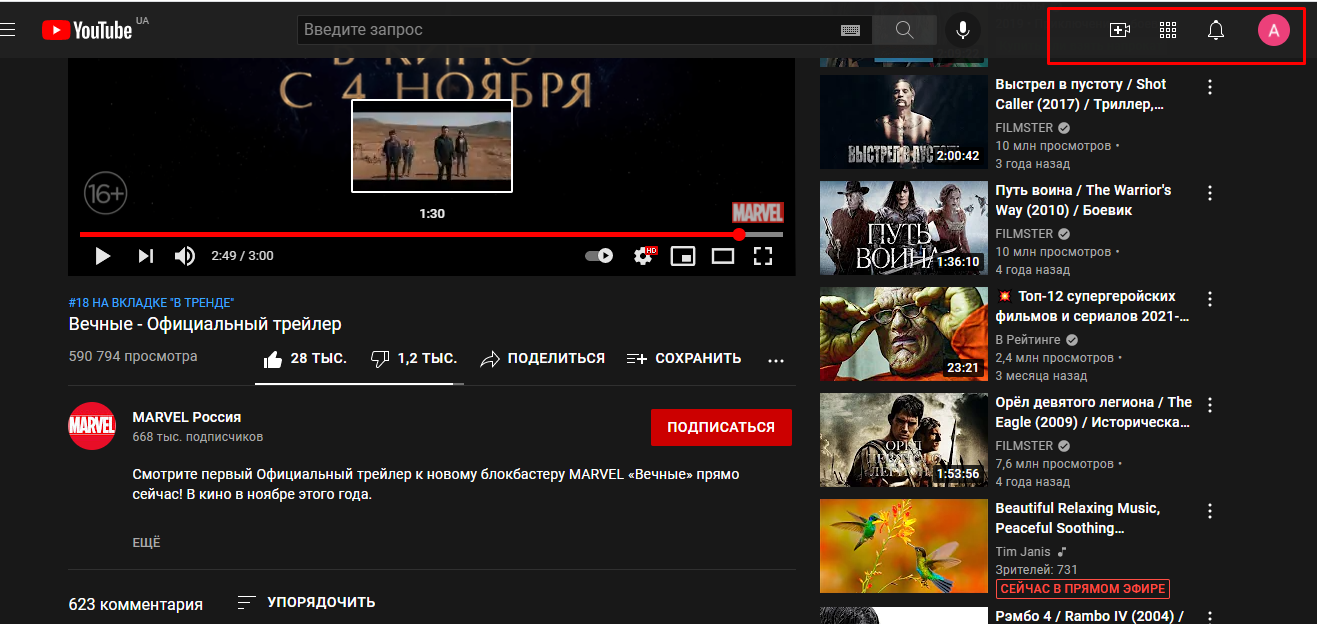Like the video with 28 ТЫС.
1317x624 pixels.
pos(304,358)
